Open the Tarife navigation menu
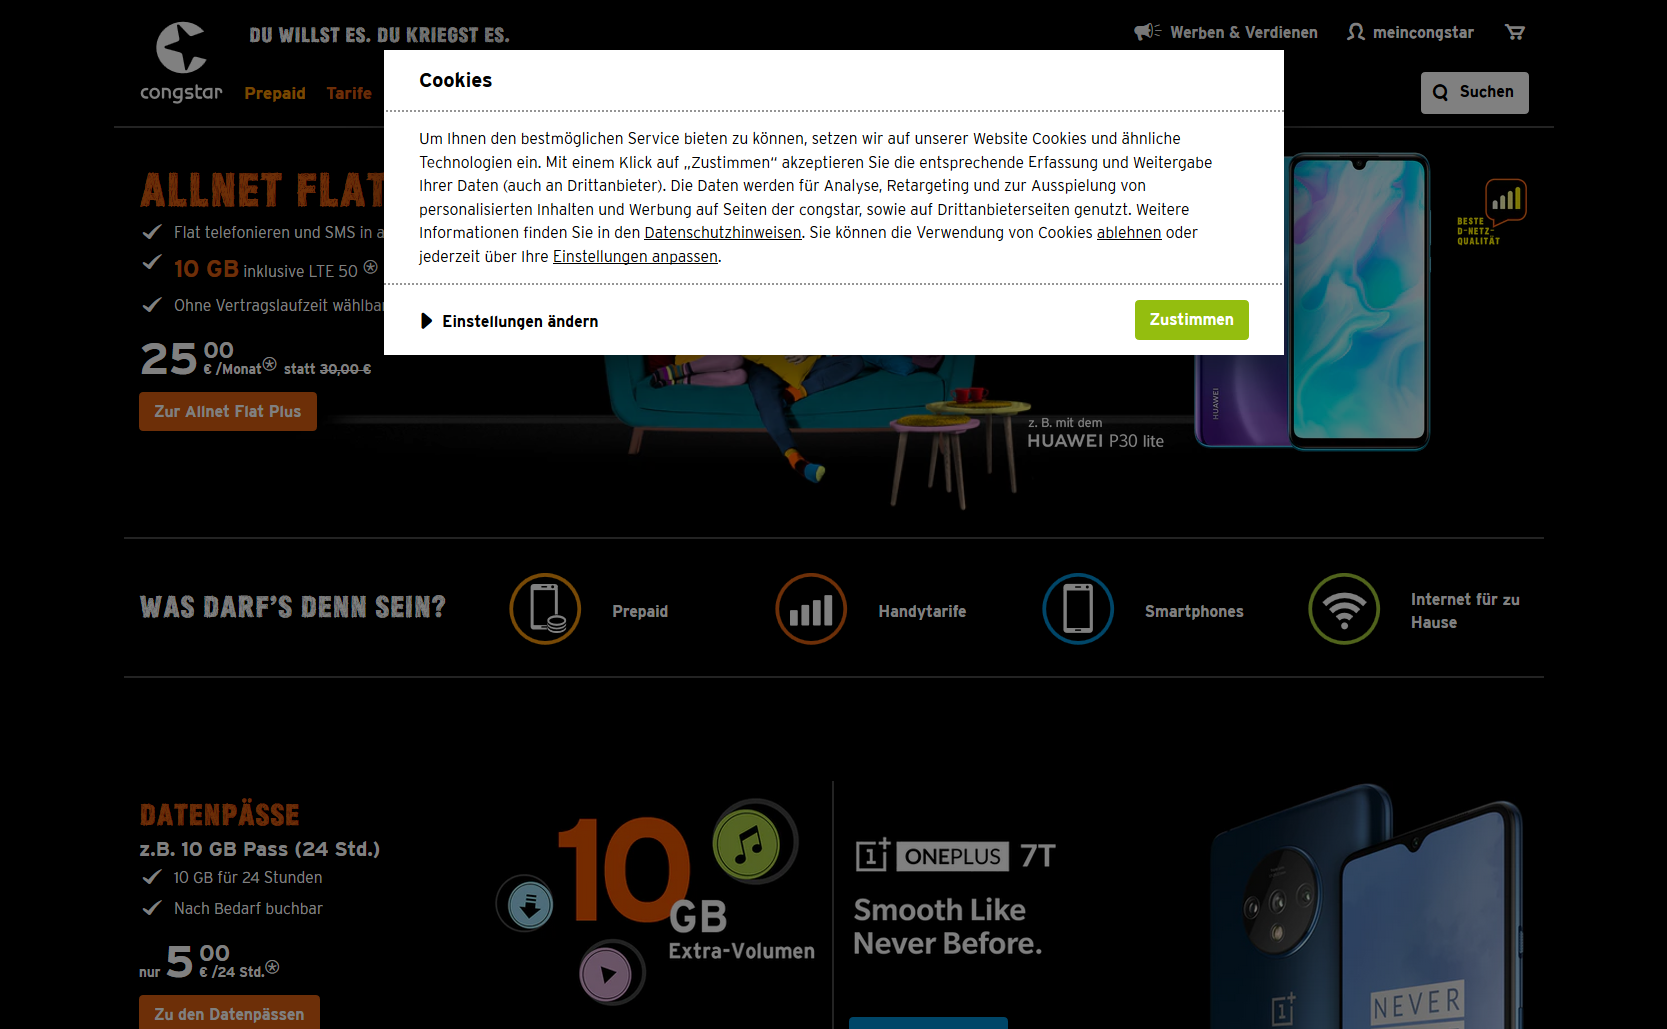The image size is (1667, 1029). click(x=348, y=93)
